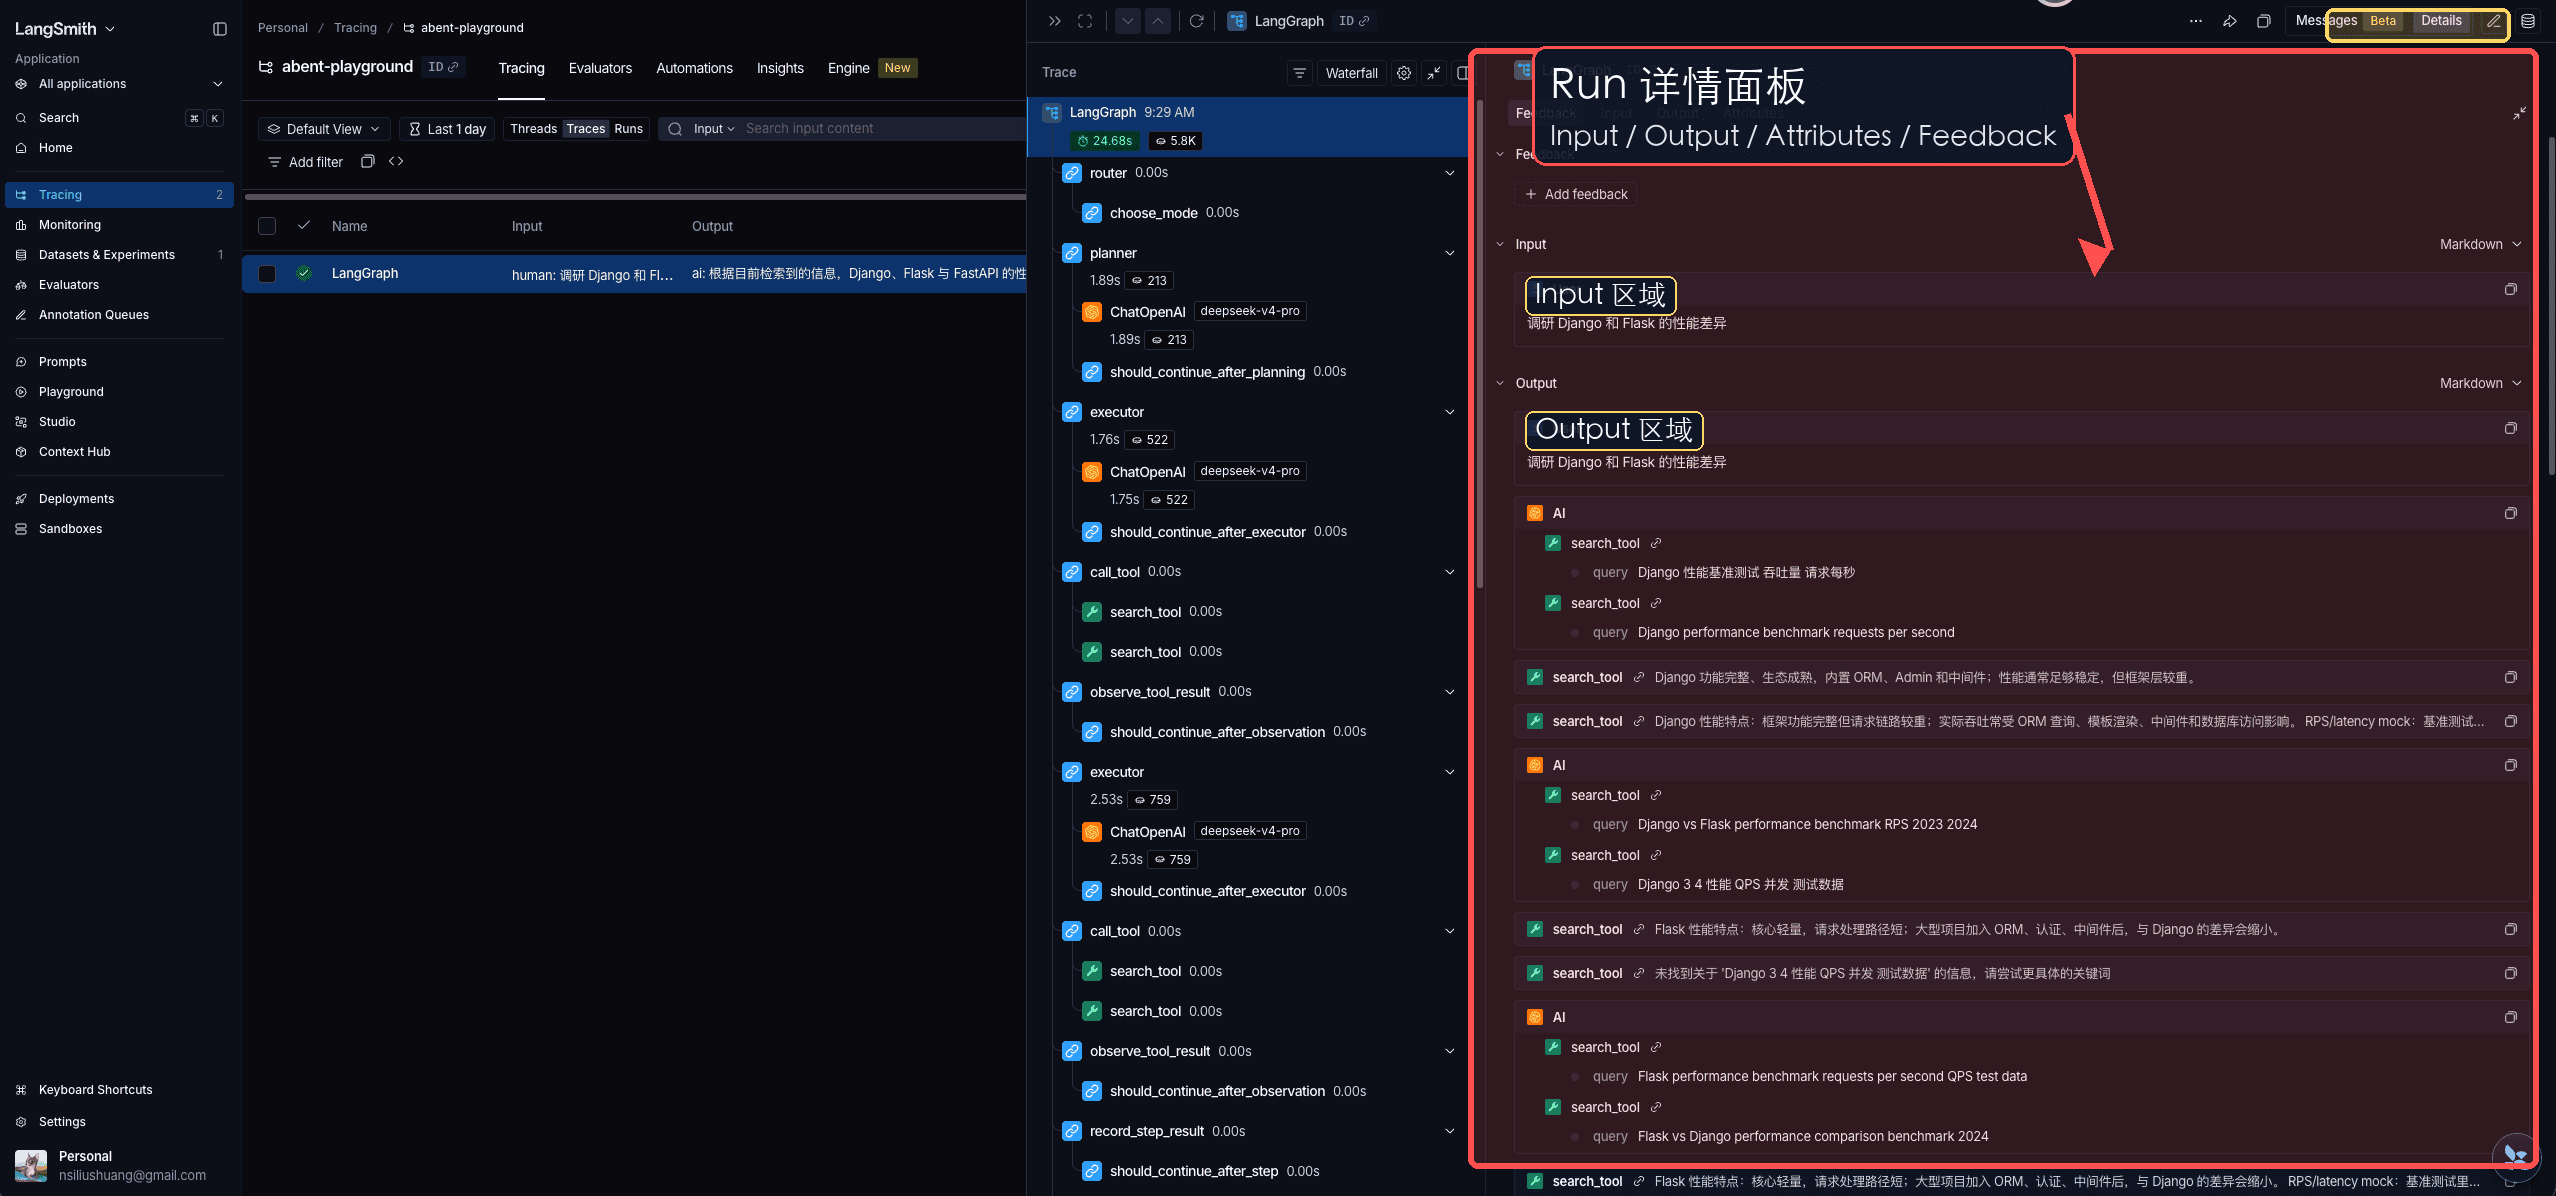
Task: Switch to the Messages Beta view
Action: coord(2347,21)
